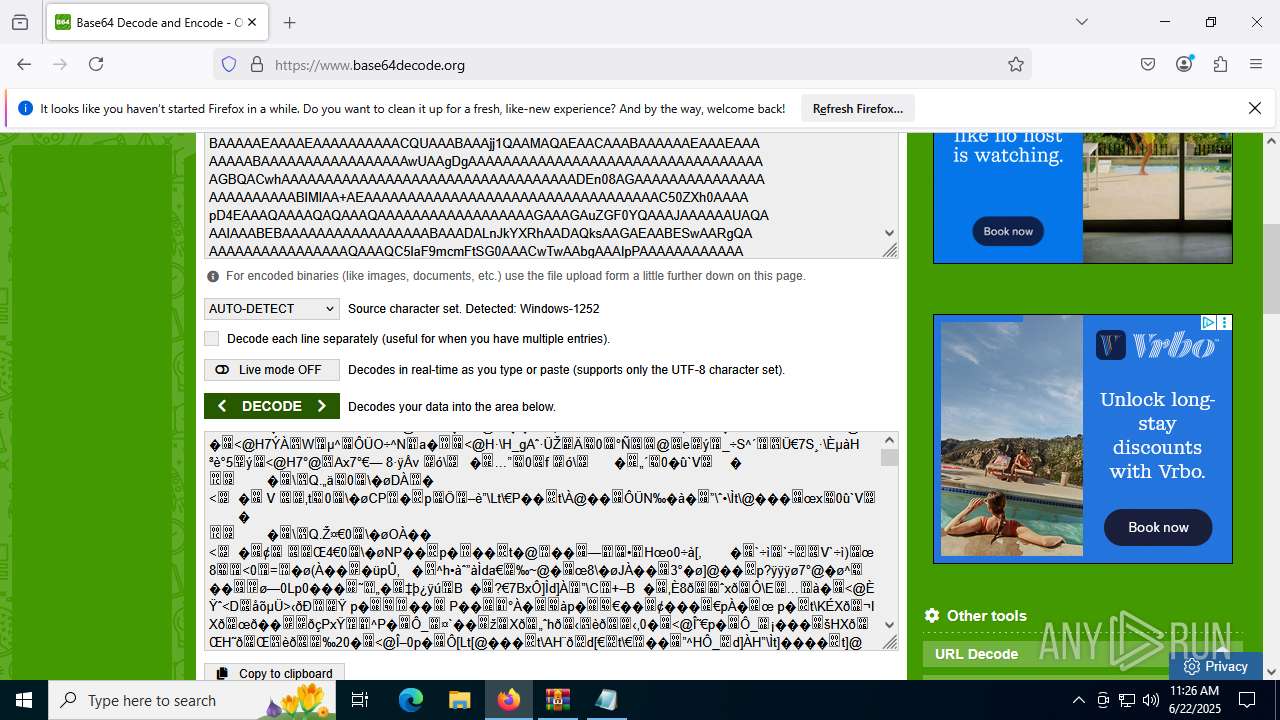The height and width of the screenshot is (720, 1280).
Task: Switch to Firefox on the taskbar
Action: 509,700
